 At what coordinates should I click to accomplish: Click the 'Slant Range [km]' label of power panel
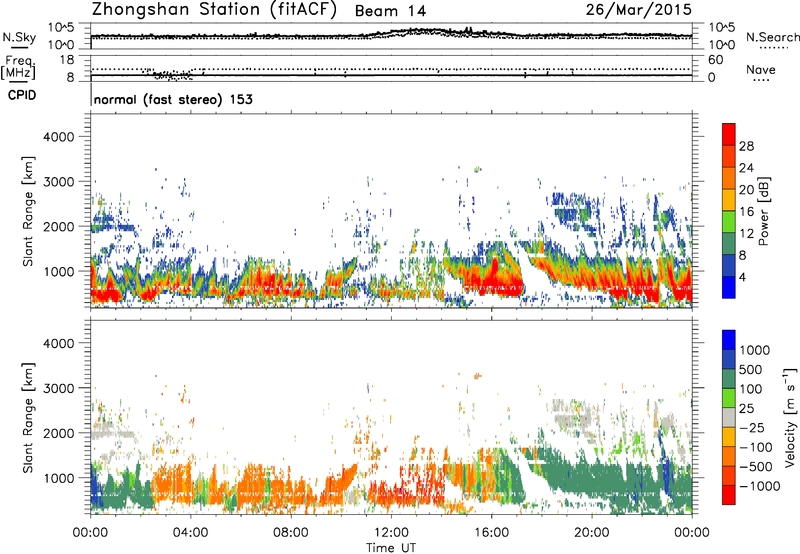tap(28, 211)
